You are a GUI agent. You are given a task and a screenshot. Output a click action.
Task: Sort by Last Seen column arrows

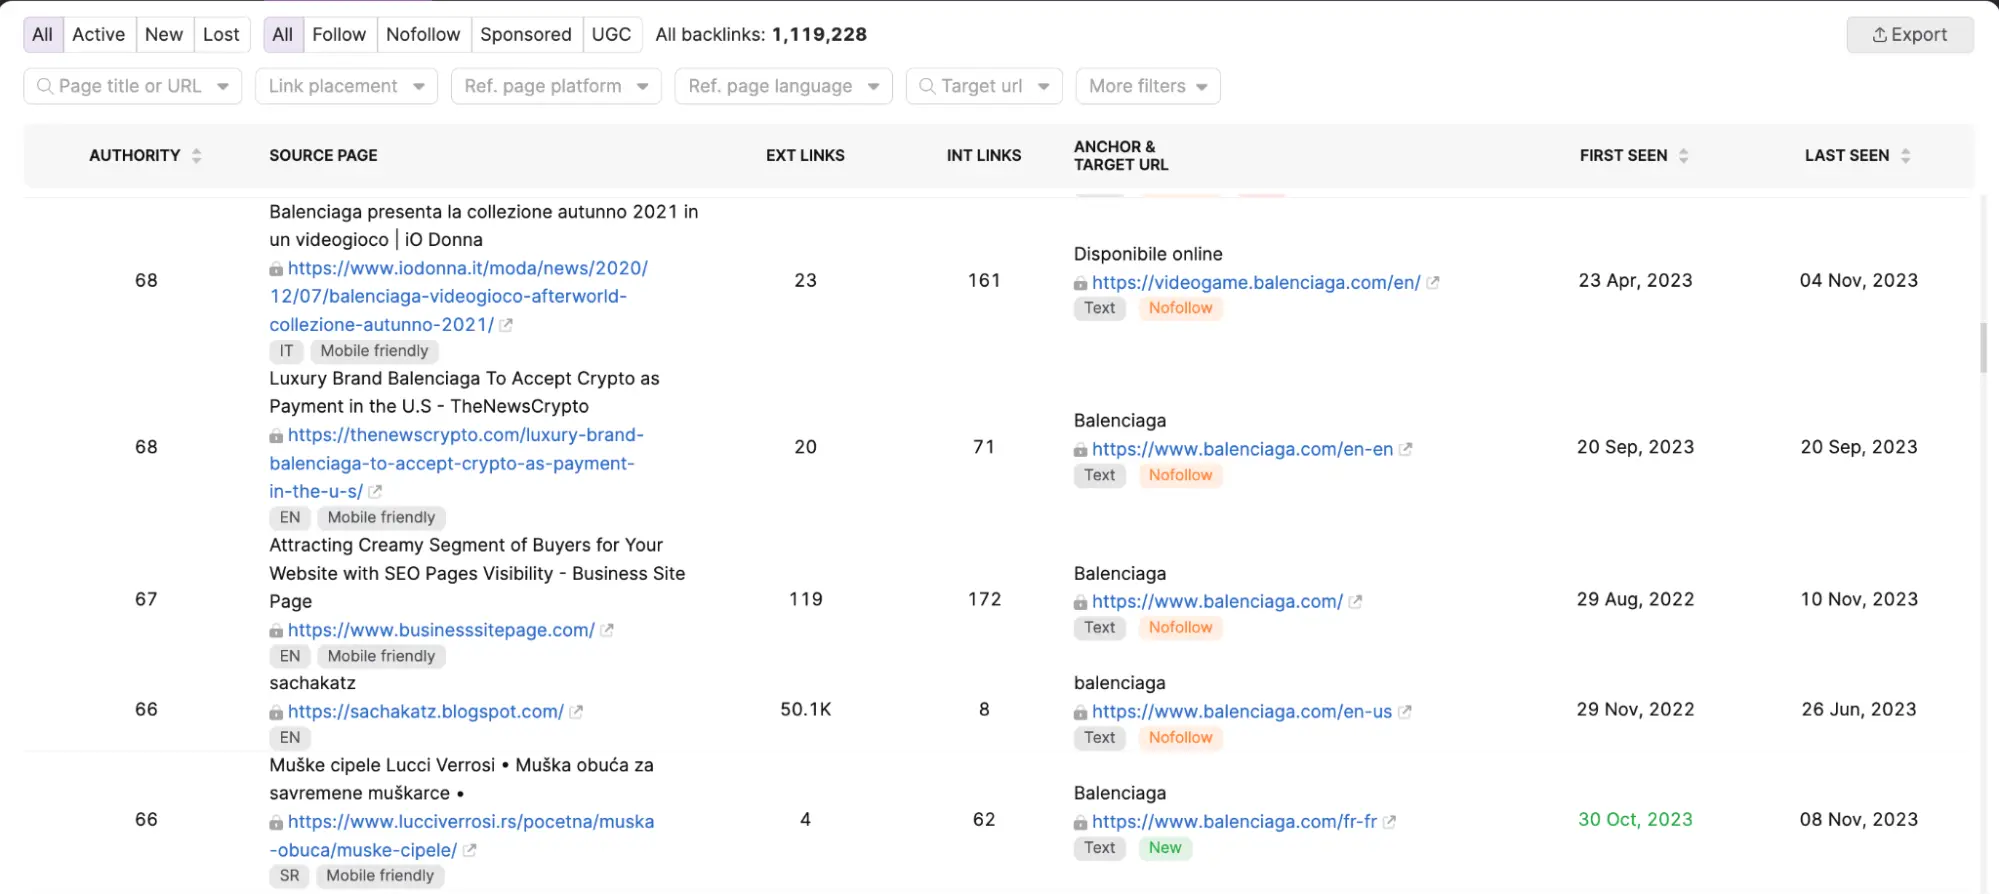[x=1905, y=156]
